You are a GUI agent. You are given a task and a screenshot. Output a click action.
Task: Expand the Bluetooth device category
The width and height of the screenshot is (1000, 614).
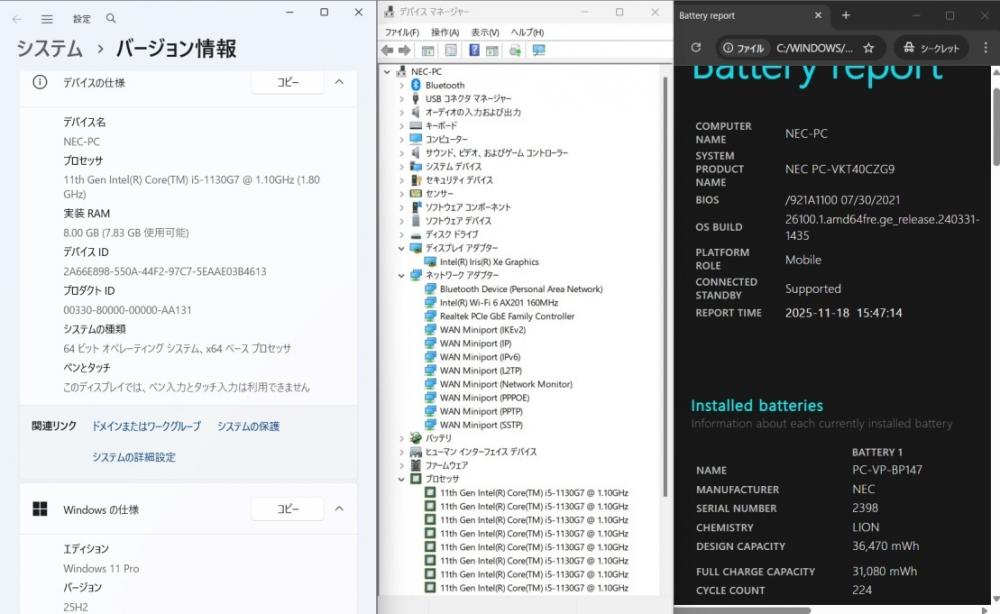click(x=401, y=85)
